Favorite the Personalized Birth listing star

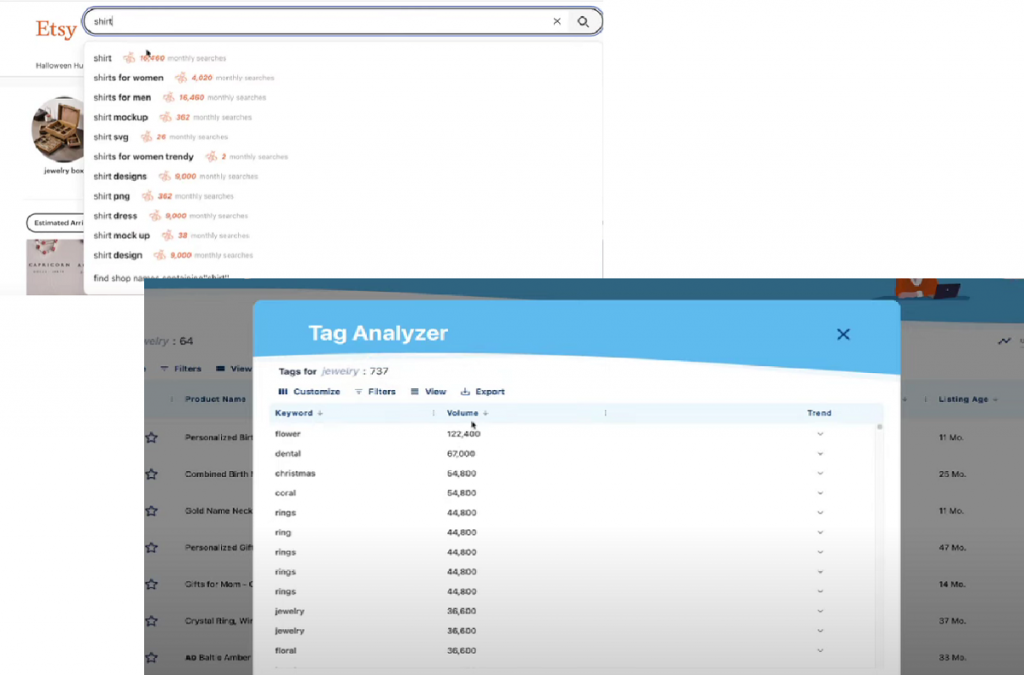pyautogui.click(x=152, y=438)
